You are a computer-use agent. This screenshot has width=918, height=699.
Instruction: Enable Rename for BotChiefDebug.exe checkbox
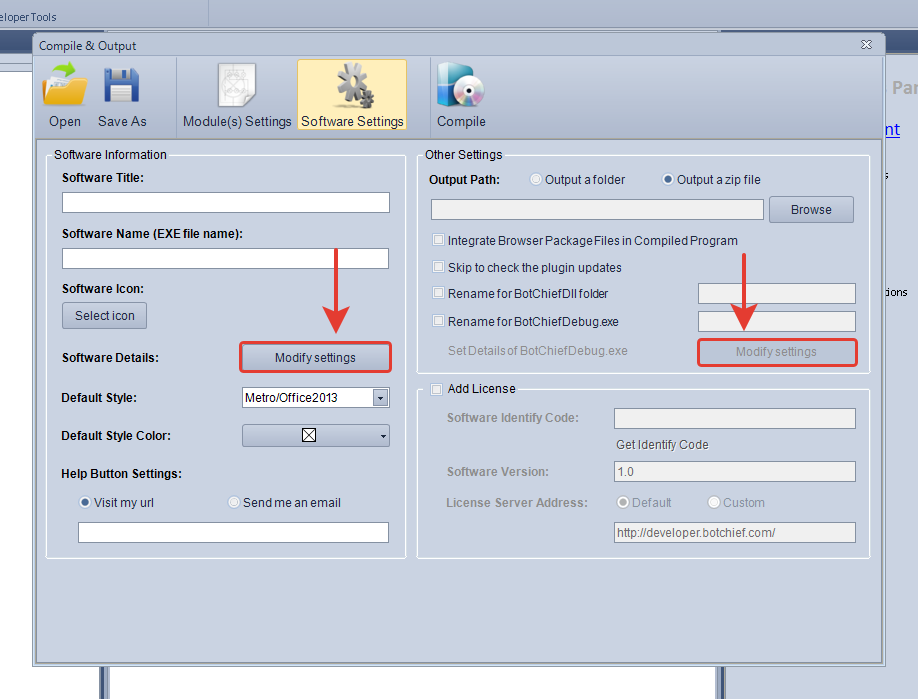(438, 321)
